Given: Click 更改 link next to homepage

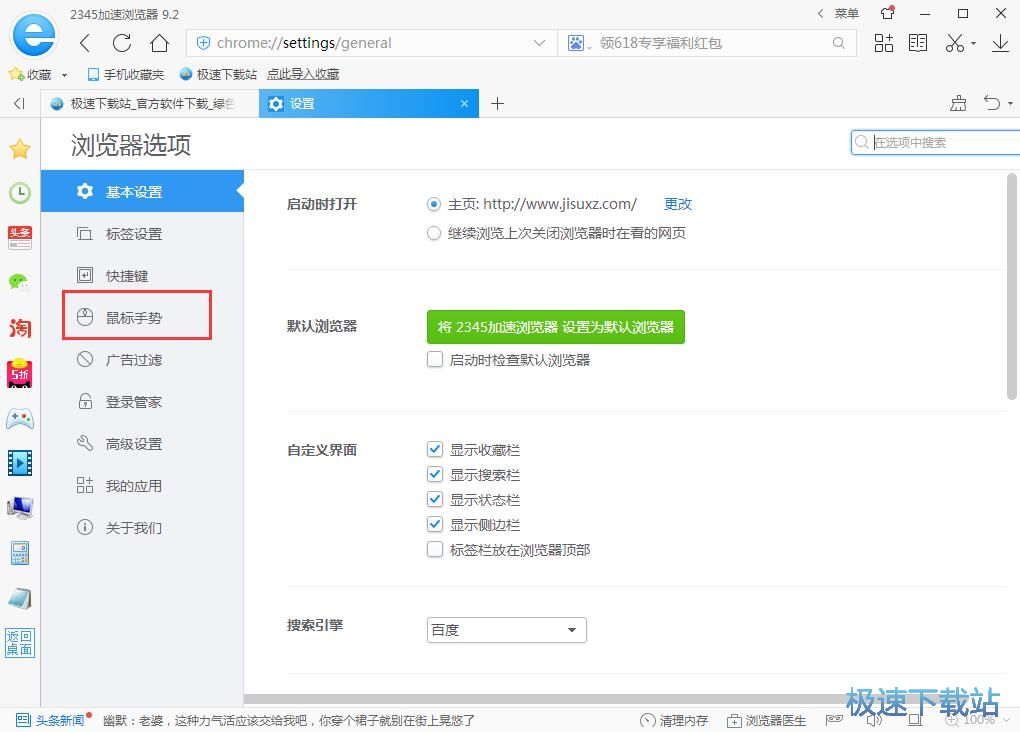Looking at the screenshot, I should [x=678, y=204].
